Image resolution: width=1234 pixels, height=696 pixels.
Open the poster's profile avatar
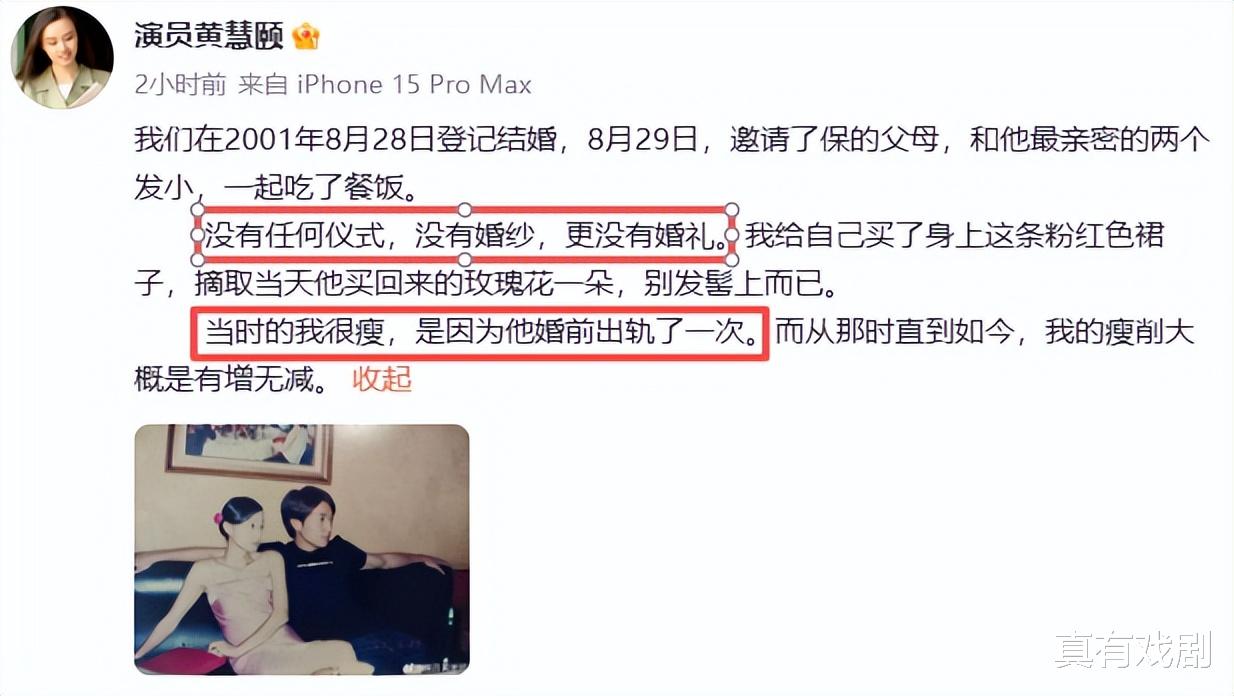(x=62, y=56)
